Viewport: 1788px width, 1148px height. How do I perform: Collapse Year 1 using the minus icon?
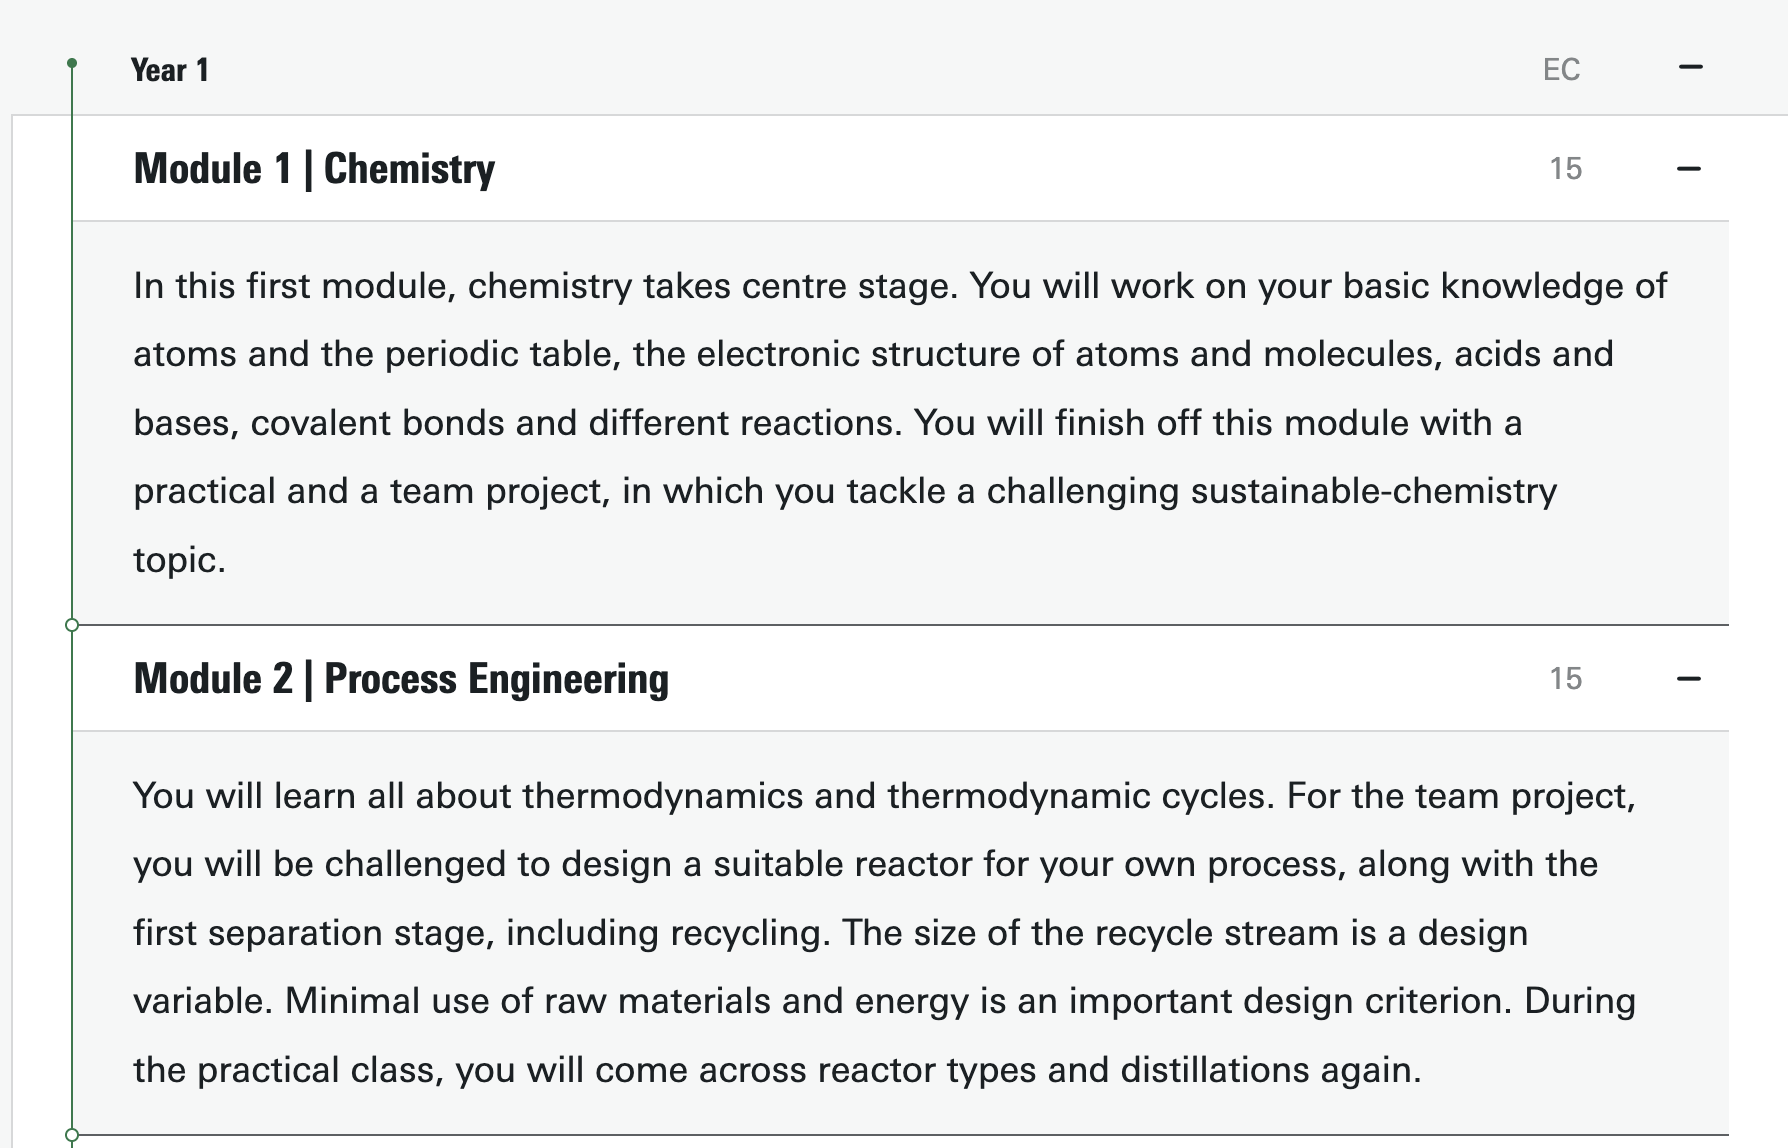(x=1691, y=68)
